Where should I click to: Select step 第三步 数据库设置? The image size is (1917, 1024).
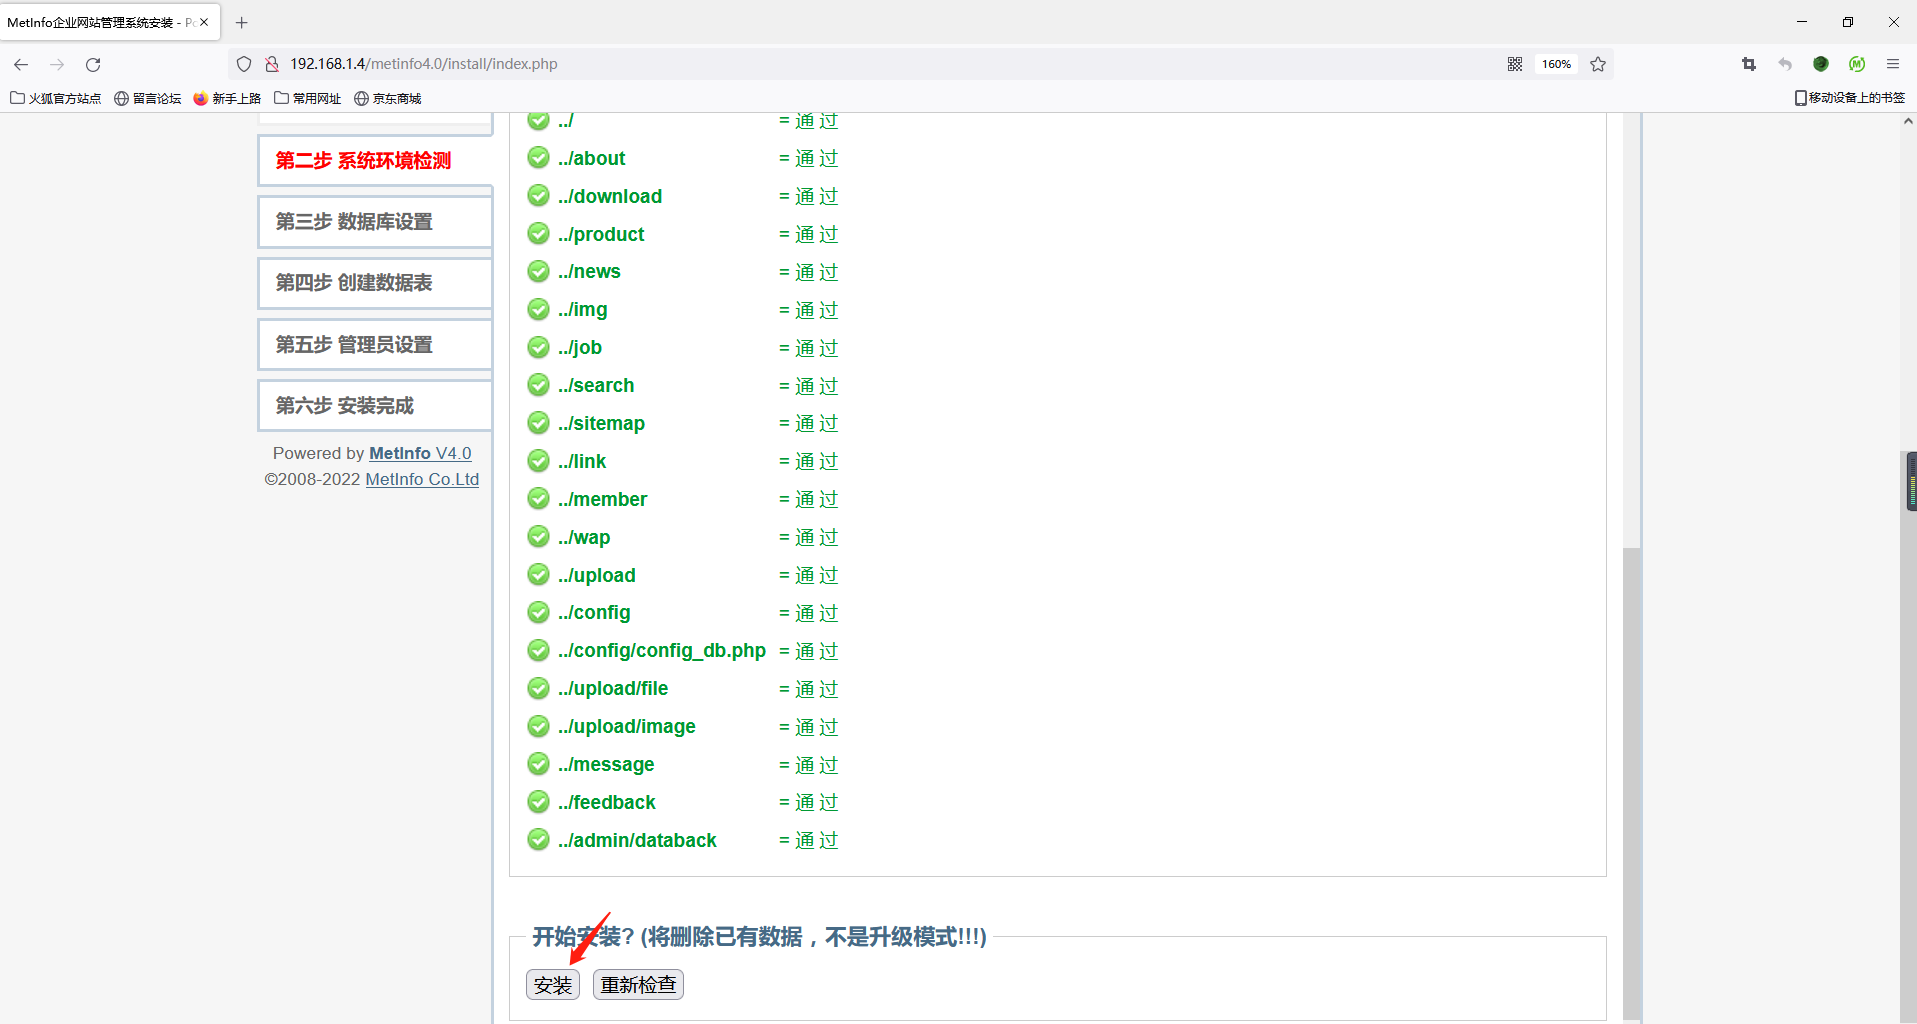coord(375,222)
